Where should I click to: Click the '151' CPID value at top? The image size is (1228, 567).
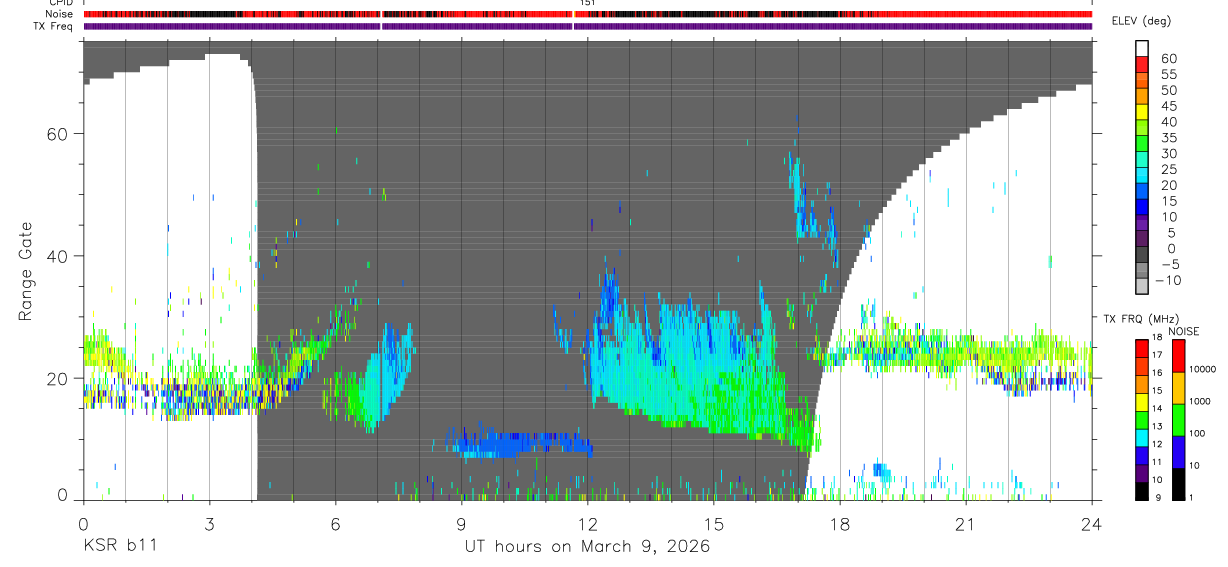point(587,3)
